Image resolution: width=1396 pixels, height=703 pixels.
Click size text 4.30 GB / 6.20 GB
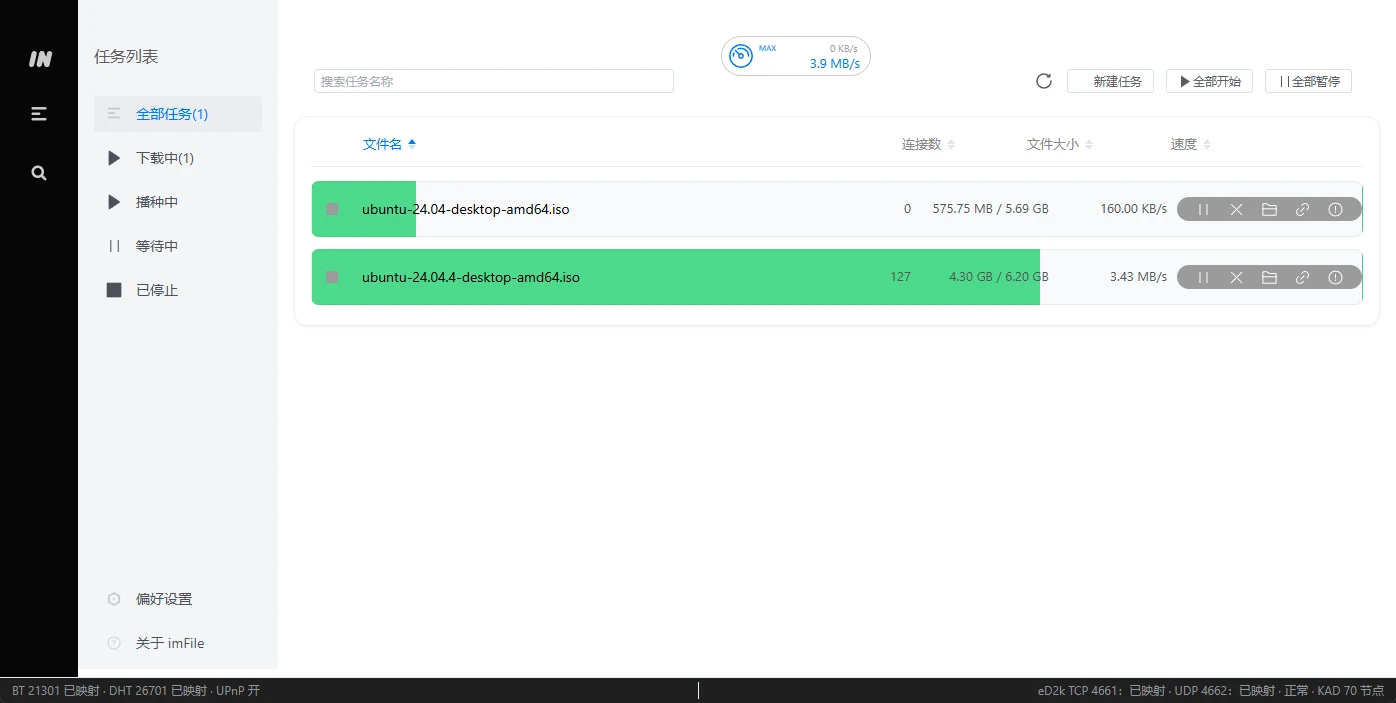[999, 277]
